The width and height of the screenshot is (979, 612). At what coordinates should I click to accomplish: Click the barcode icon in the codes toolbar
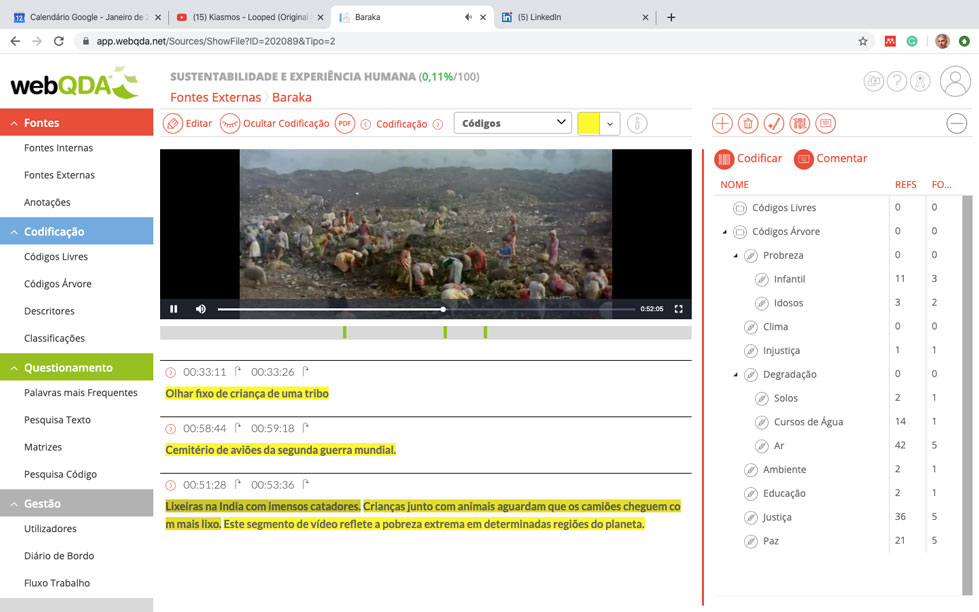[799, 124]
